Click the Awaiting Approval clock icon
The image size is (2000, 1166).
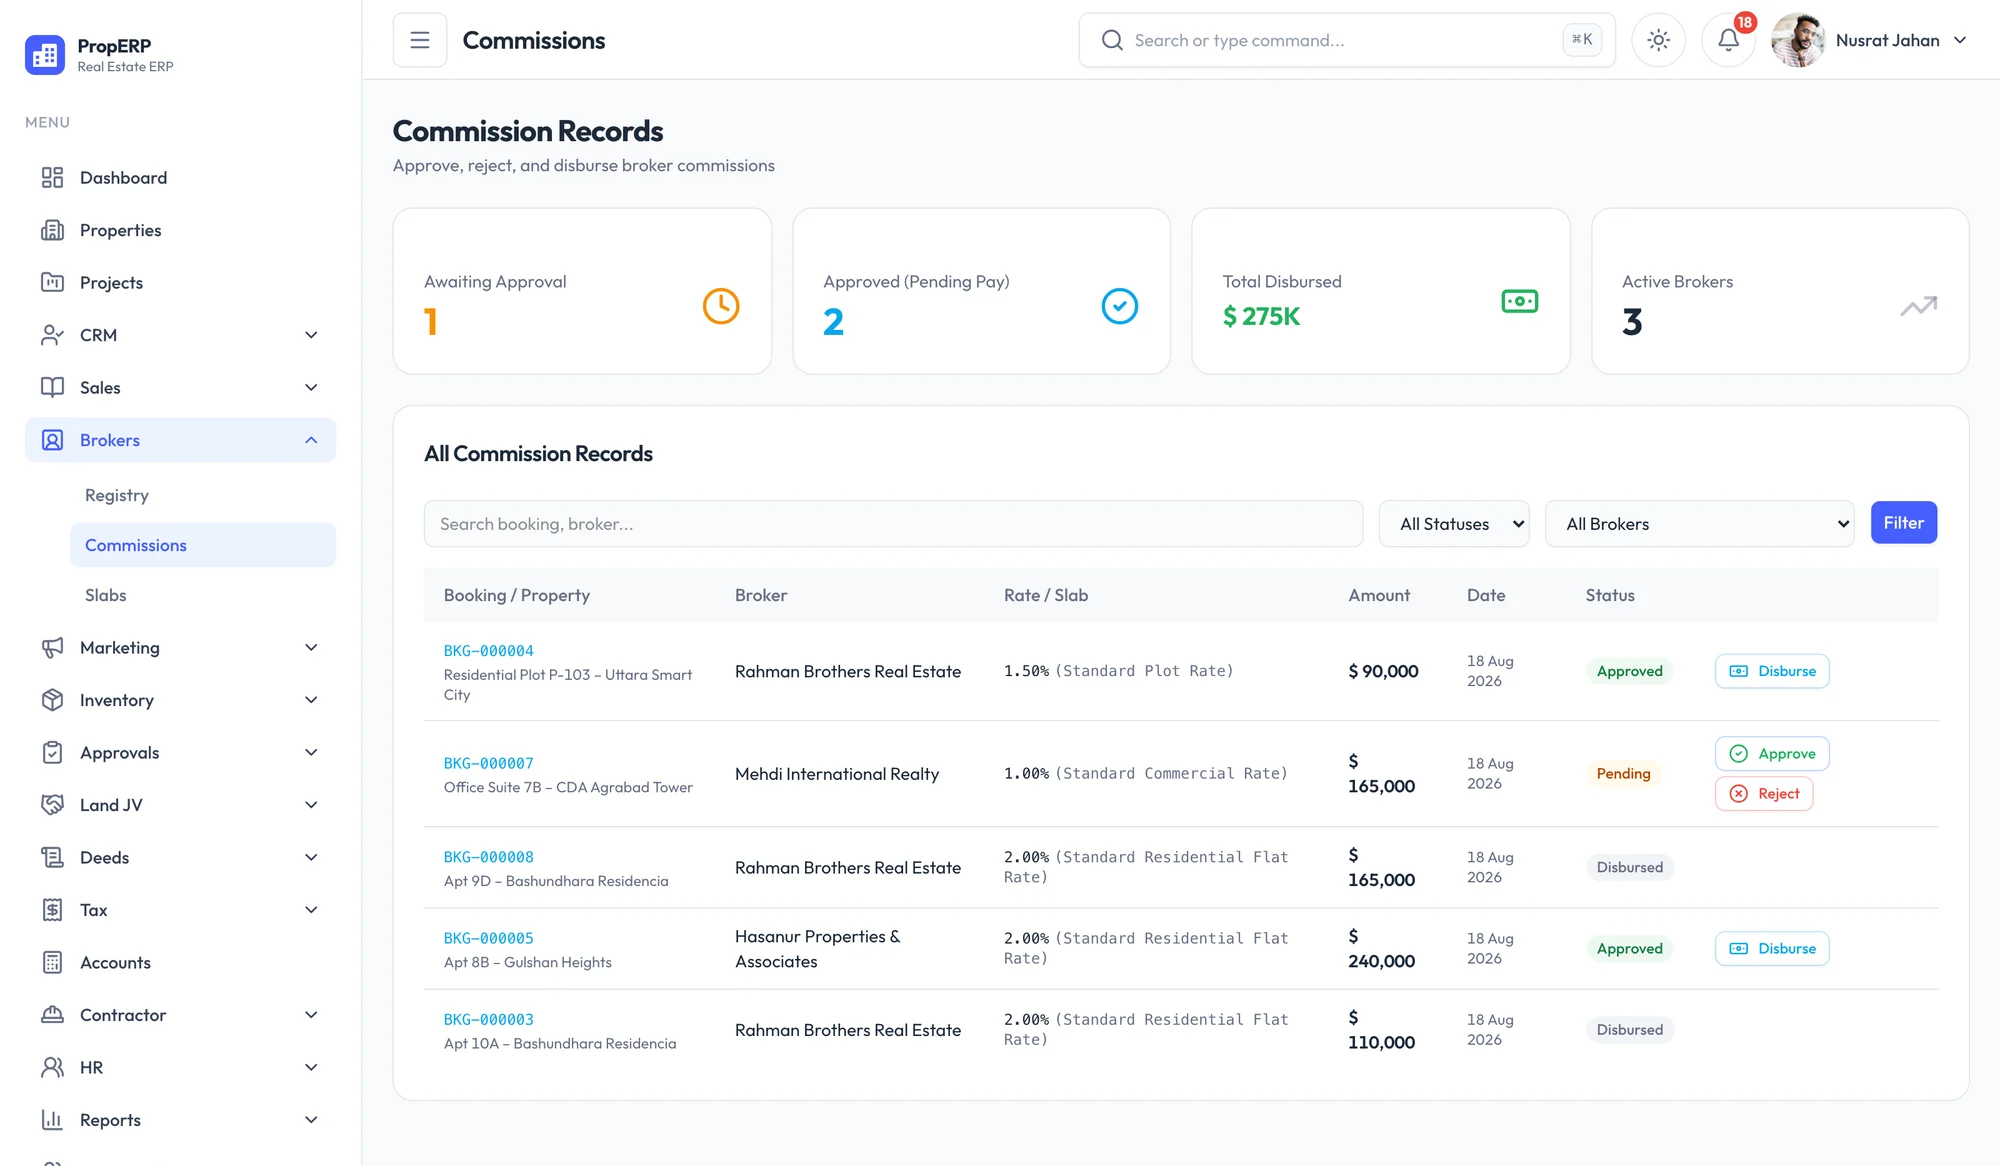pyautogui.click(x=721, y=306)
